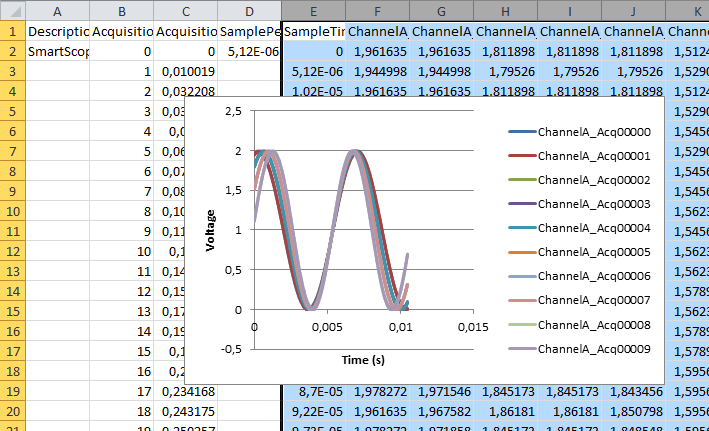
Task: Select cell D2 containing 5,12E-06
Action: 250,51
